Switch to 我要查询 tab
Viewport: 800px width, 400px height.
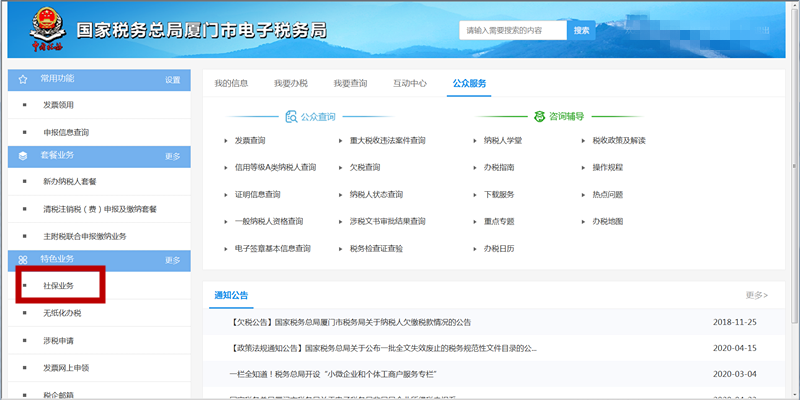tap(351, 83)
